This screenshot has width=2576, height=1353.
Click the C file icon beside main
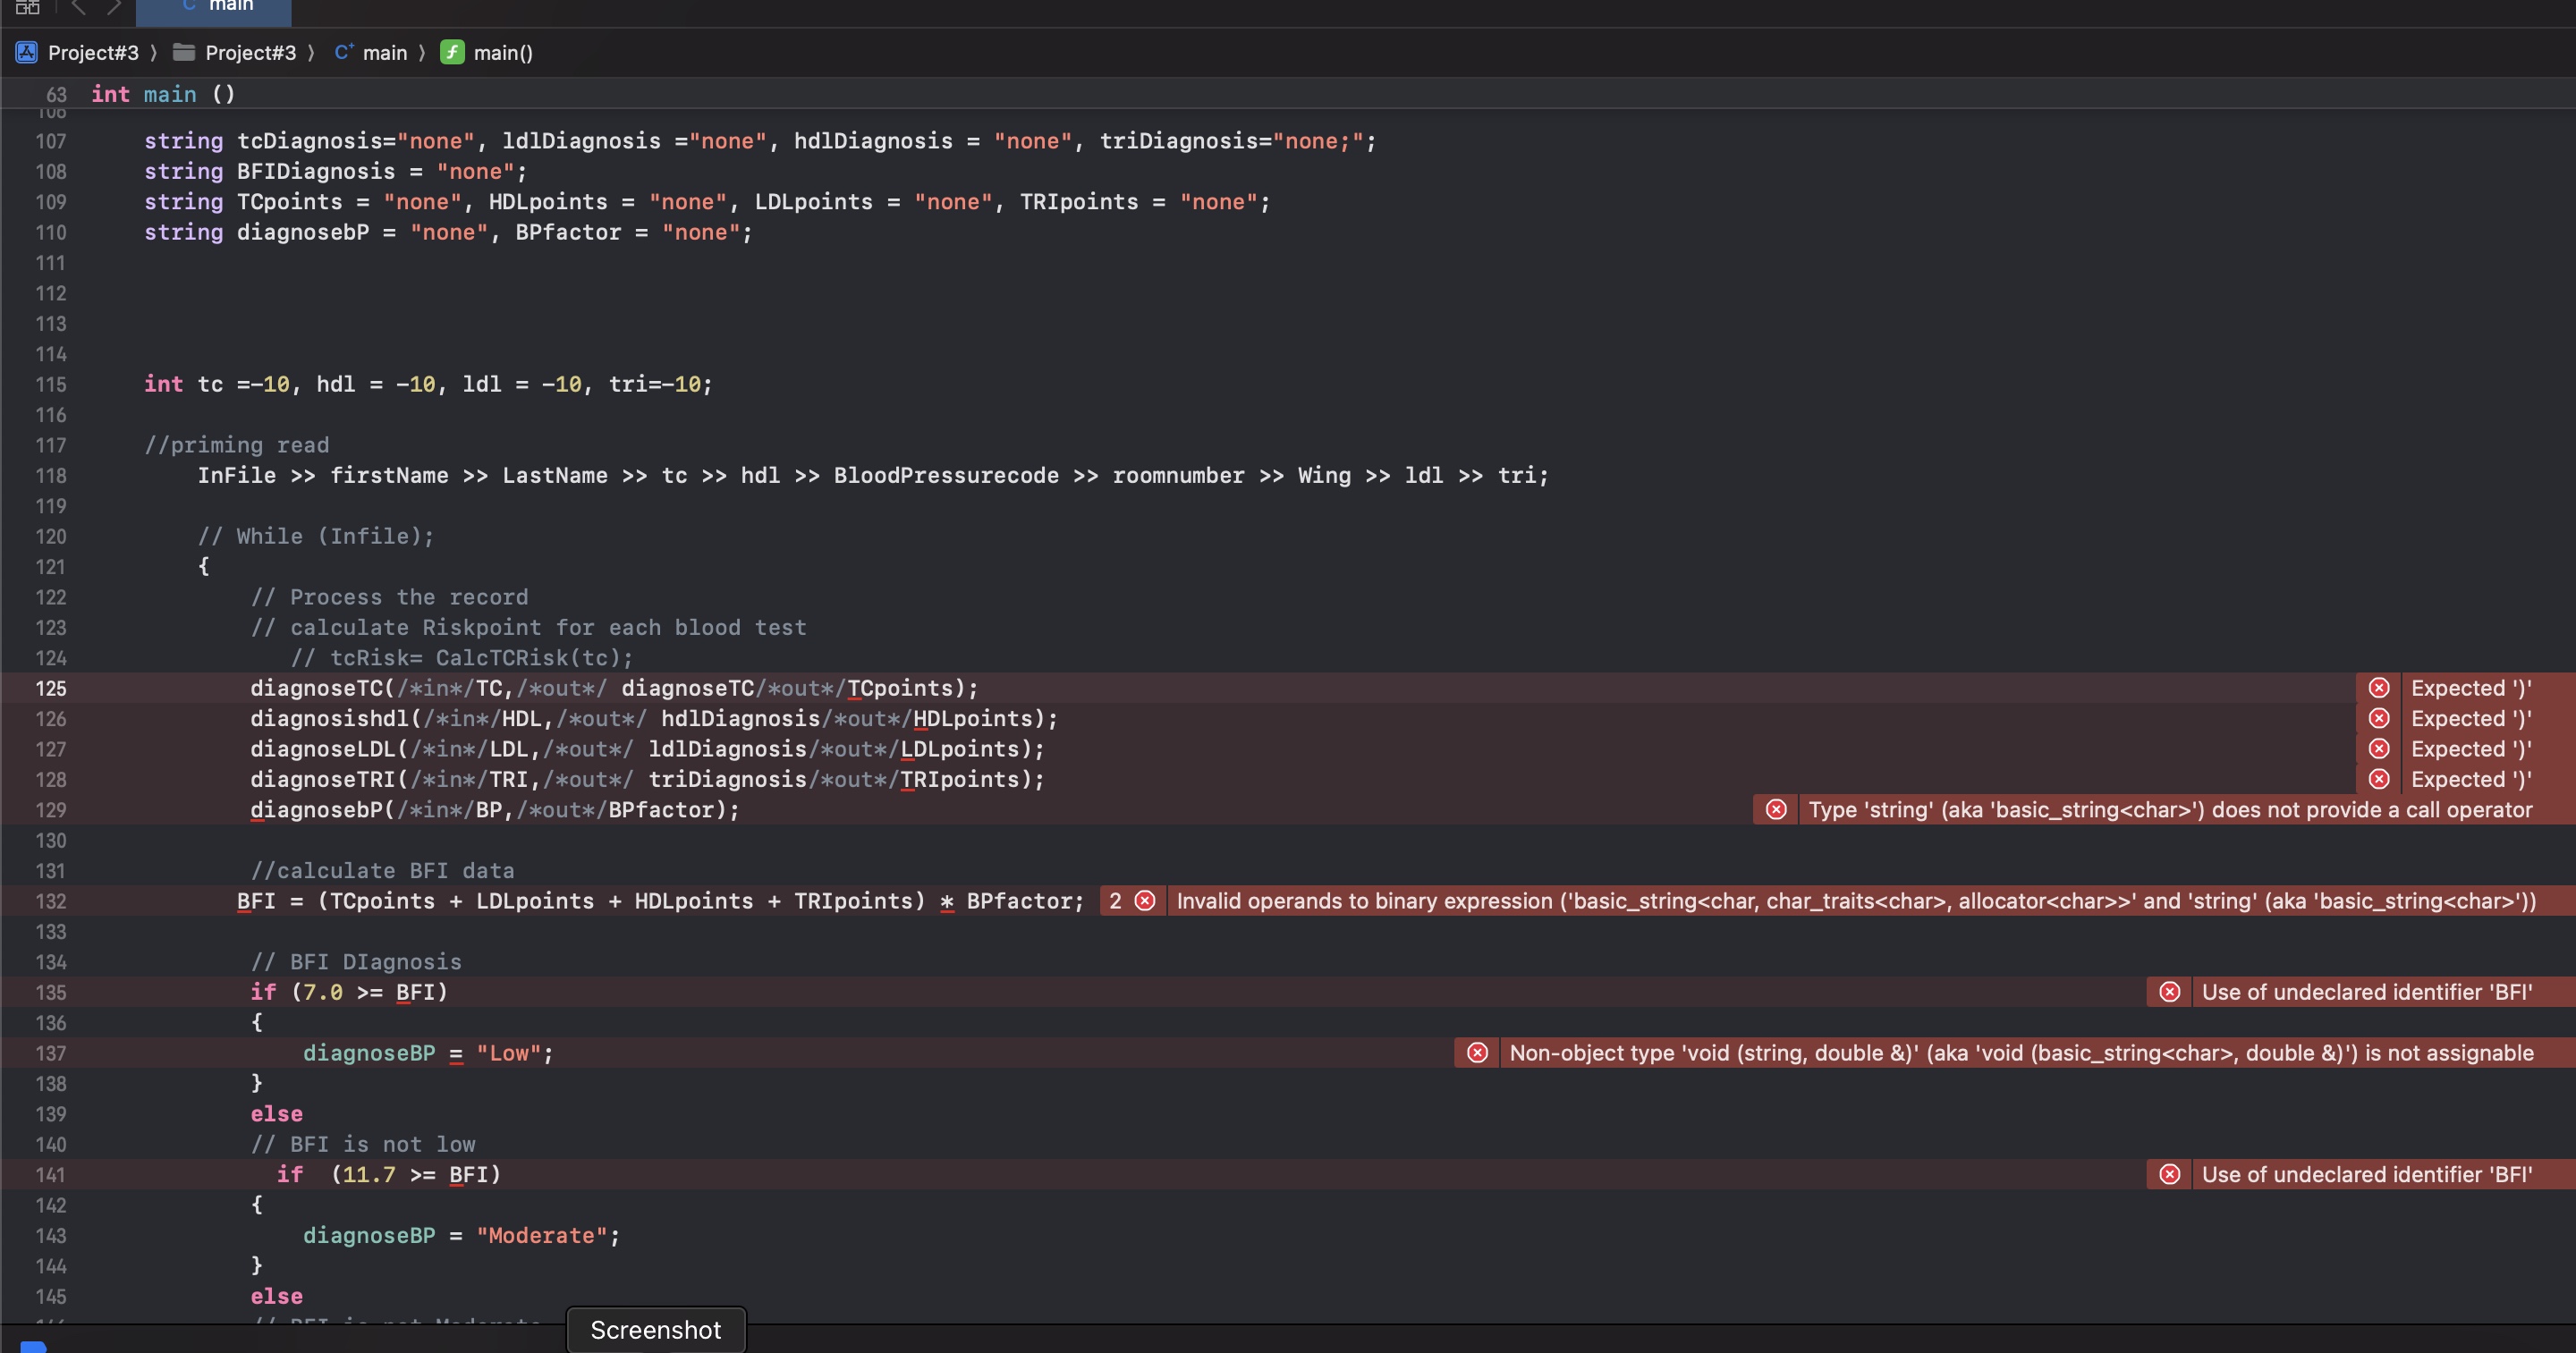(x=343, y=52)
